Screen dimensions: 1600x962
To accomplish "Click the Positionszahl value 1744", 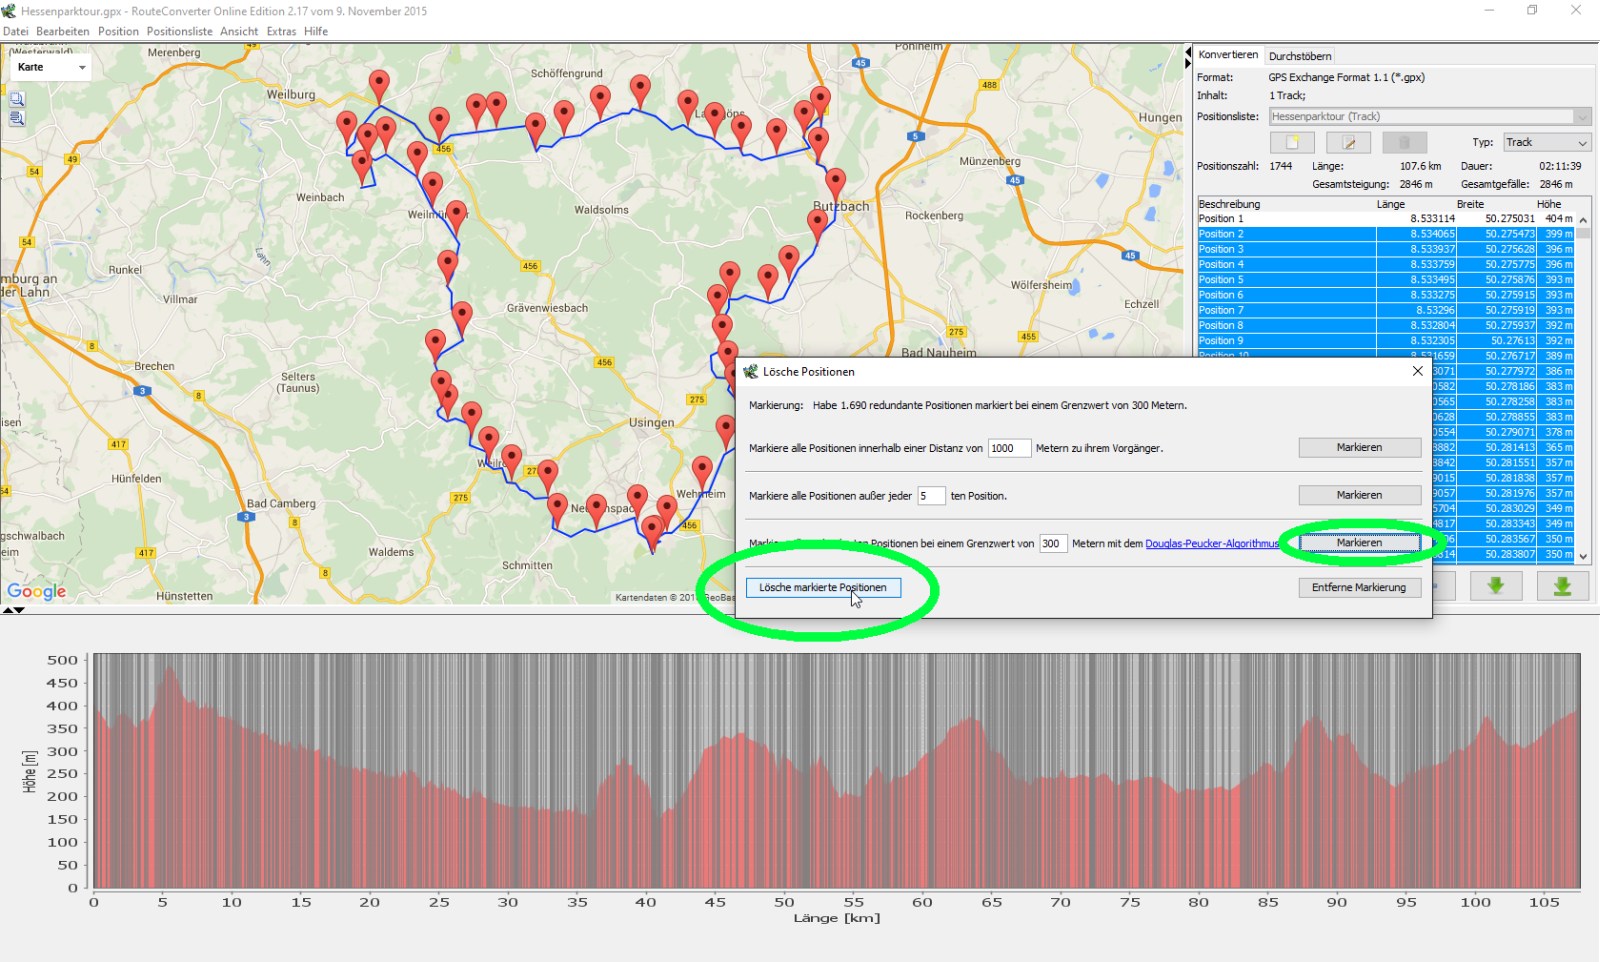I will pos(1281,166).
